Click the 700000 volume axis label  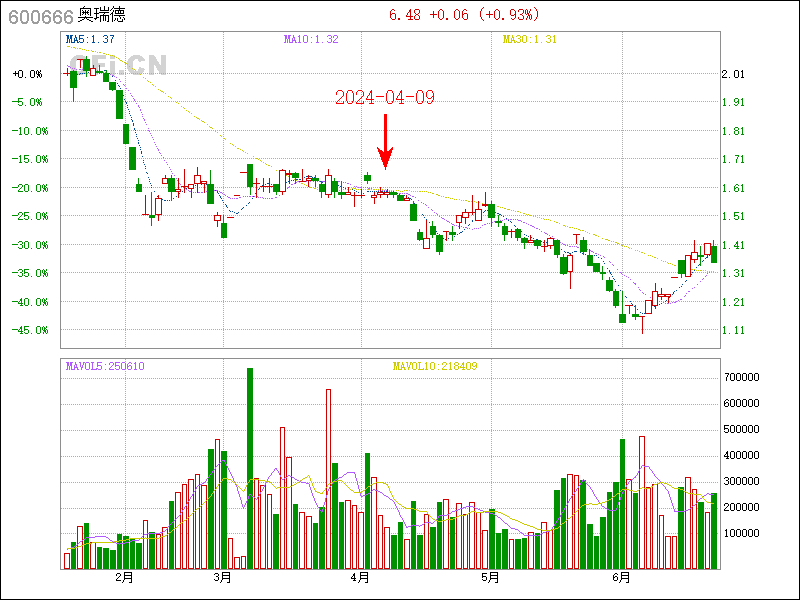point(745,377)
